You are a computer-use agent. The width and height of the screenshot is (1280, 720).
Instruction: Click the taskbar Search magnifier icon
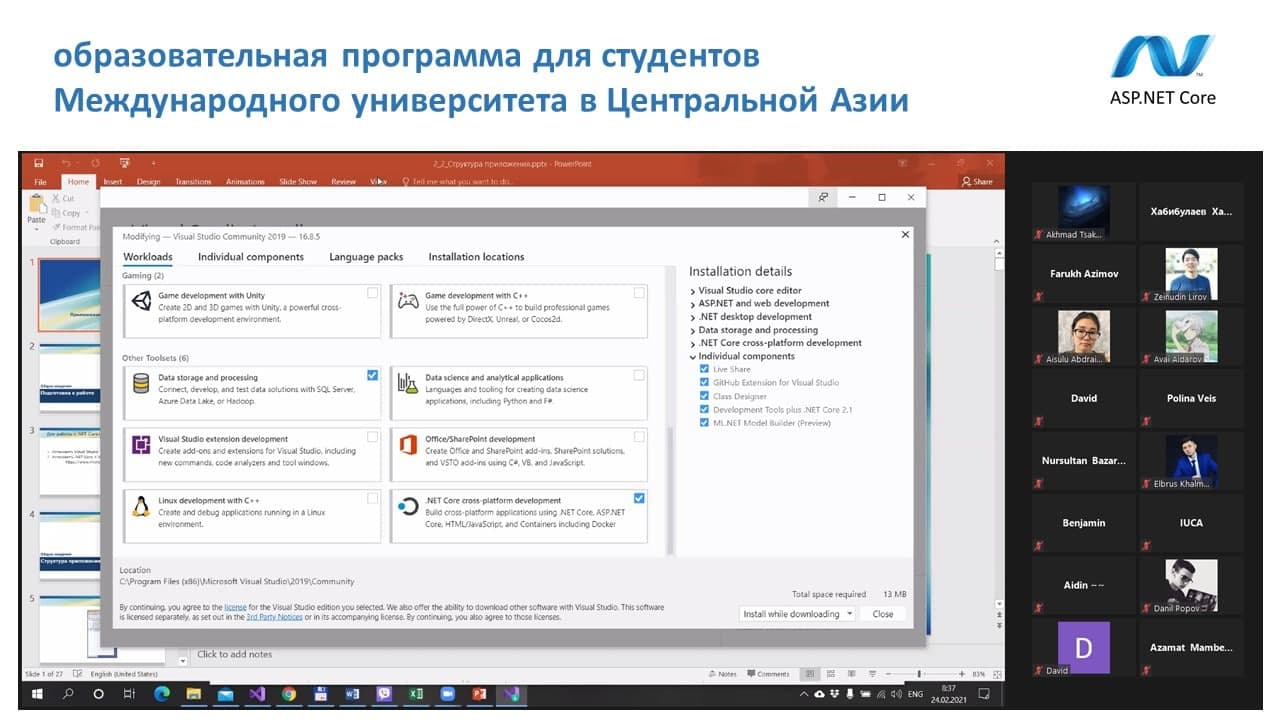68,693
